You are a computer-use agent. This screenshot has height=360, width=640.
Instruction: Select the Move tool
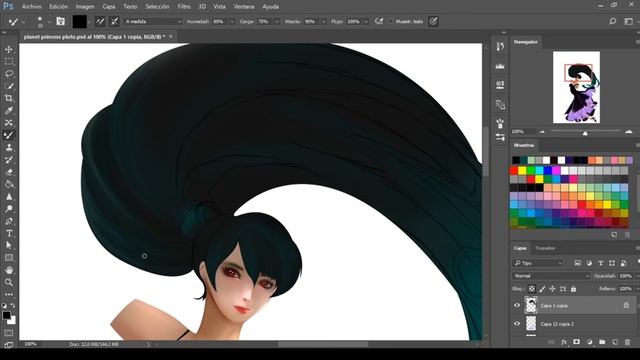(x=9, y=49)
